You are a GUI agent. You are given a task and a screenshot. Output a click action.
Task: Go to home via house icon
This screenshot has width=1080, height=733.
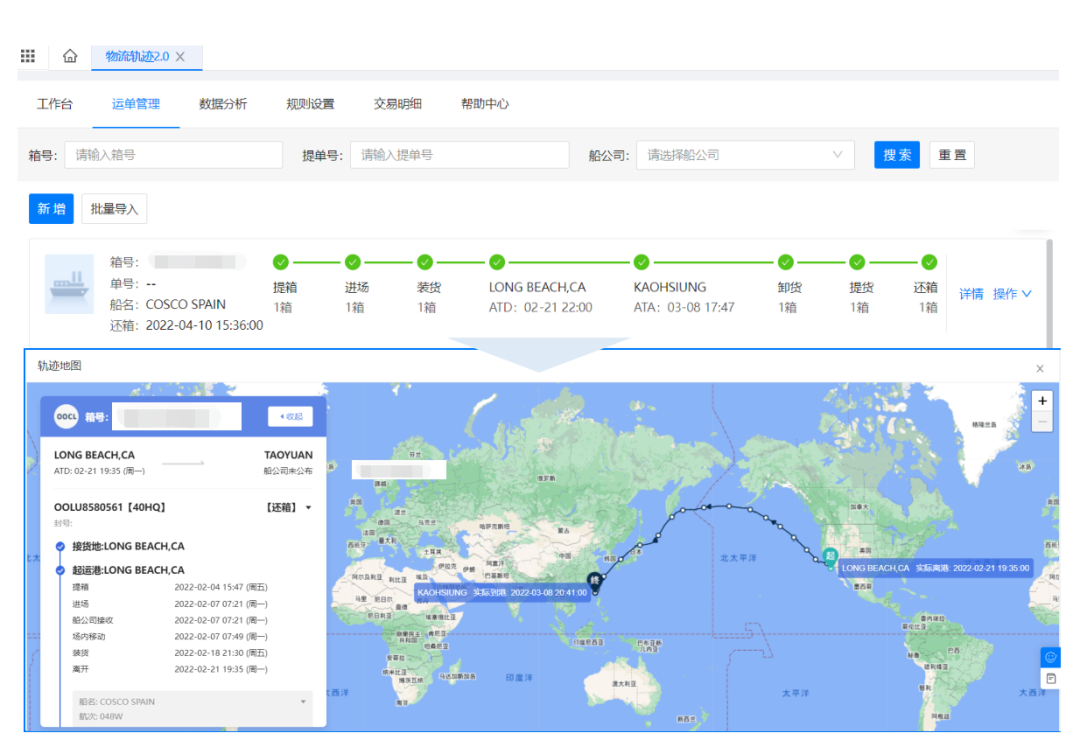[70, 56]
